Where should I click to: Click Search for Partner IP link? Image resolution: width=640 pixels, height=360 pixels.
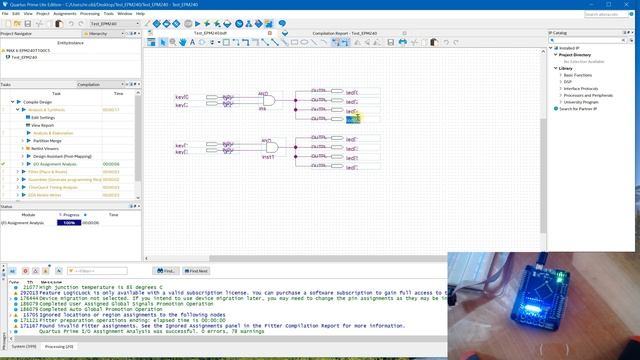(578, 109)
